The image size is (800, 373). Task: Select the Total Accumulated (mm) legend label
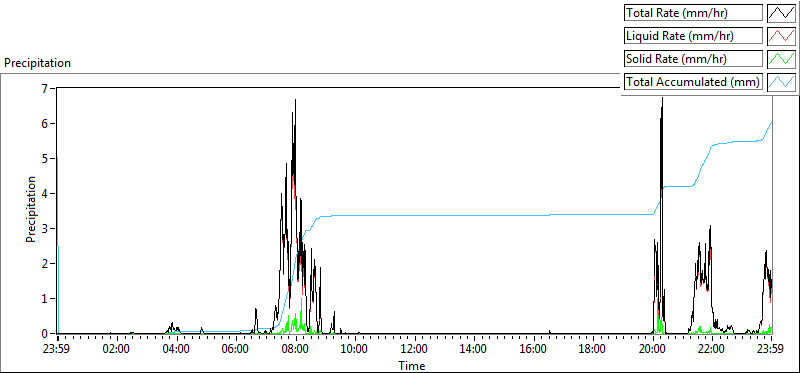[693, 81]
